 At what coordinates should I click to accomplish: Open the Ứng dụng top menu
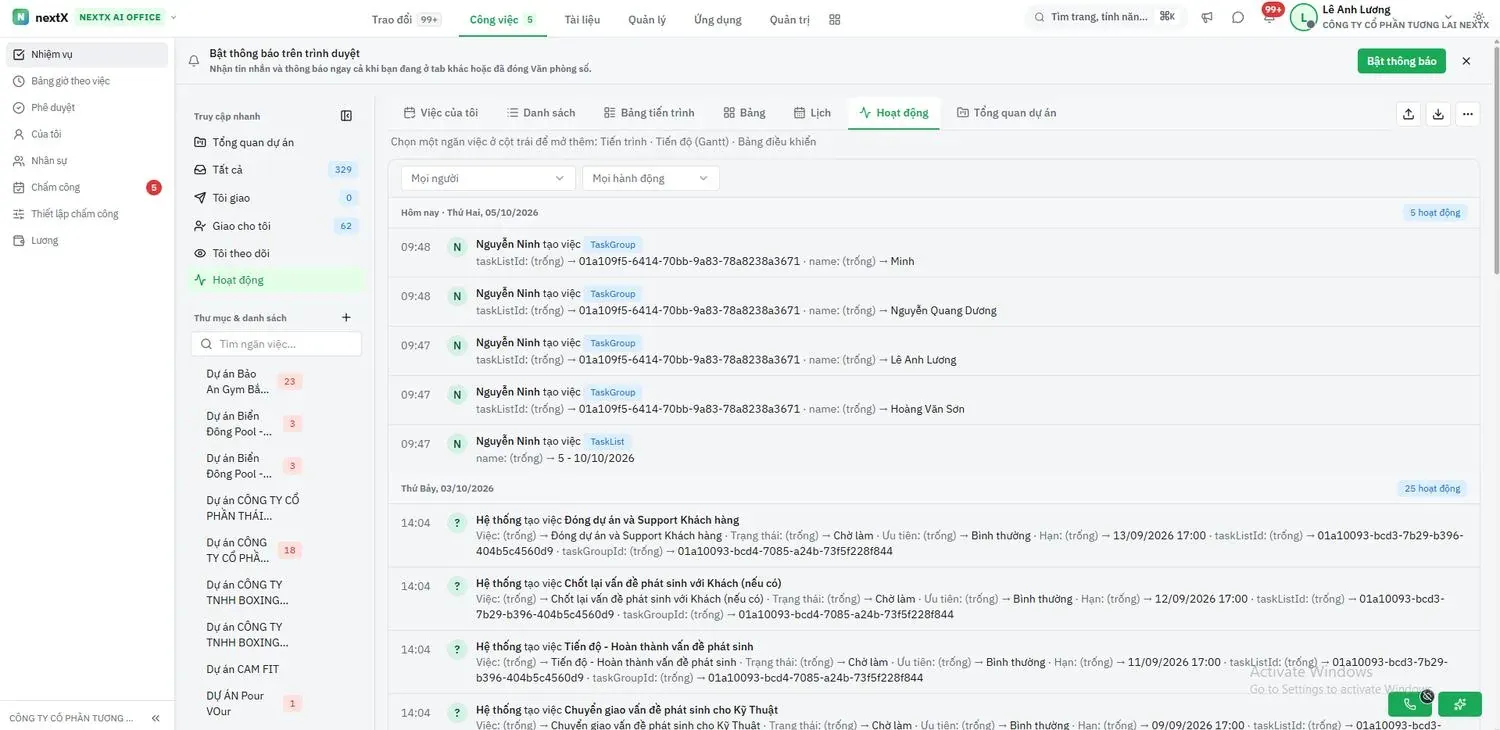coord(718,19)
